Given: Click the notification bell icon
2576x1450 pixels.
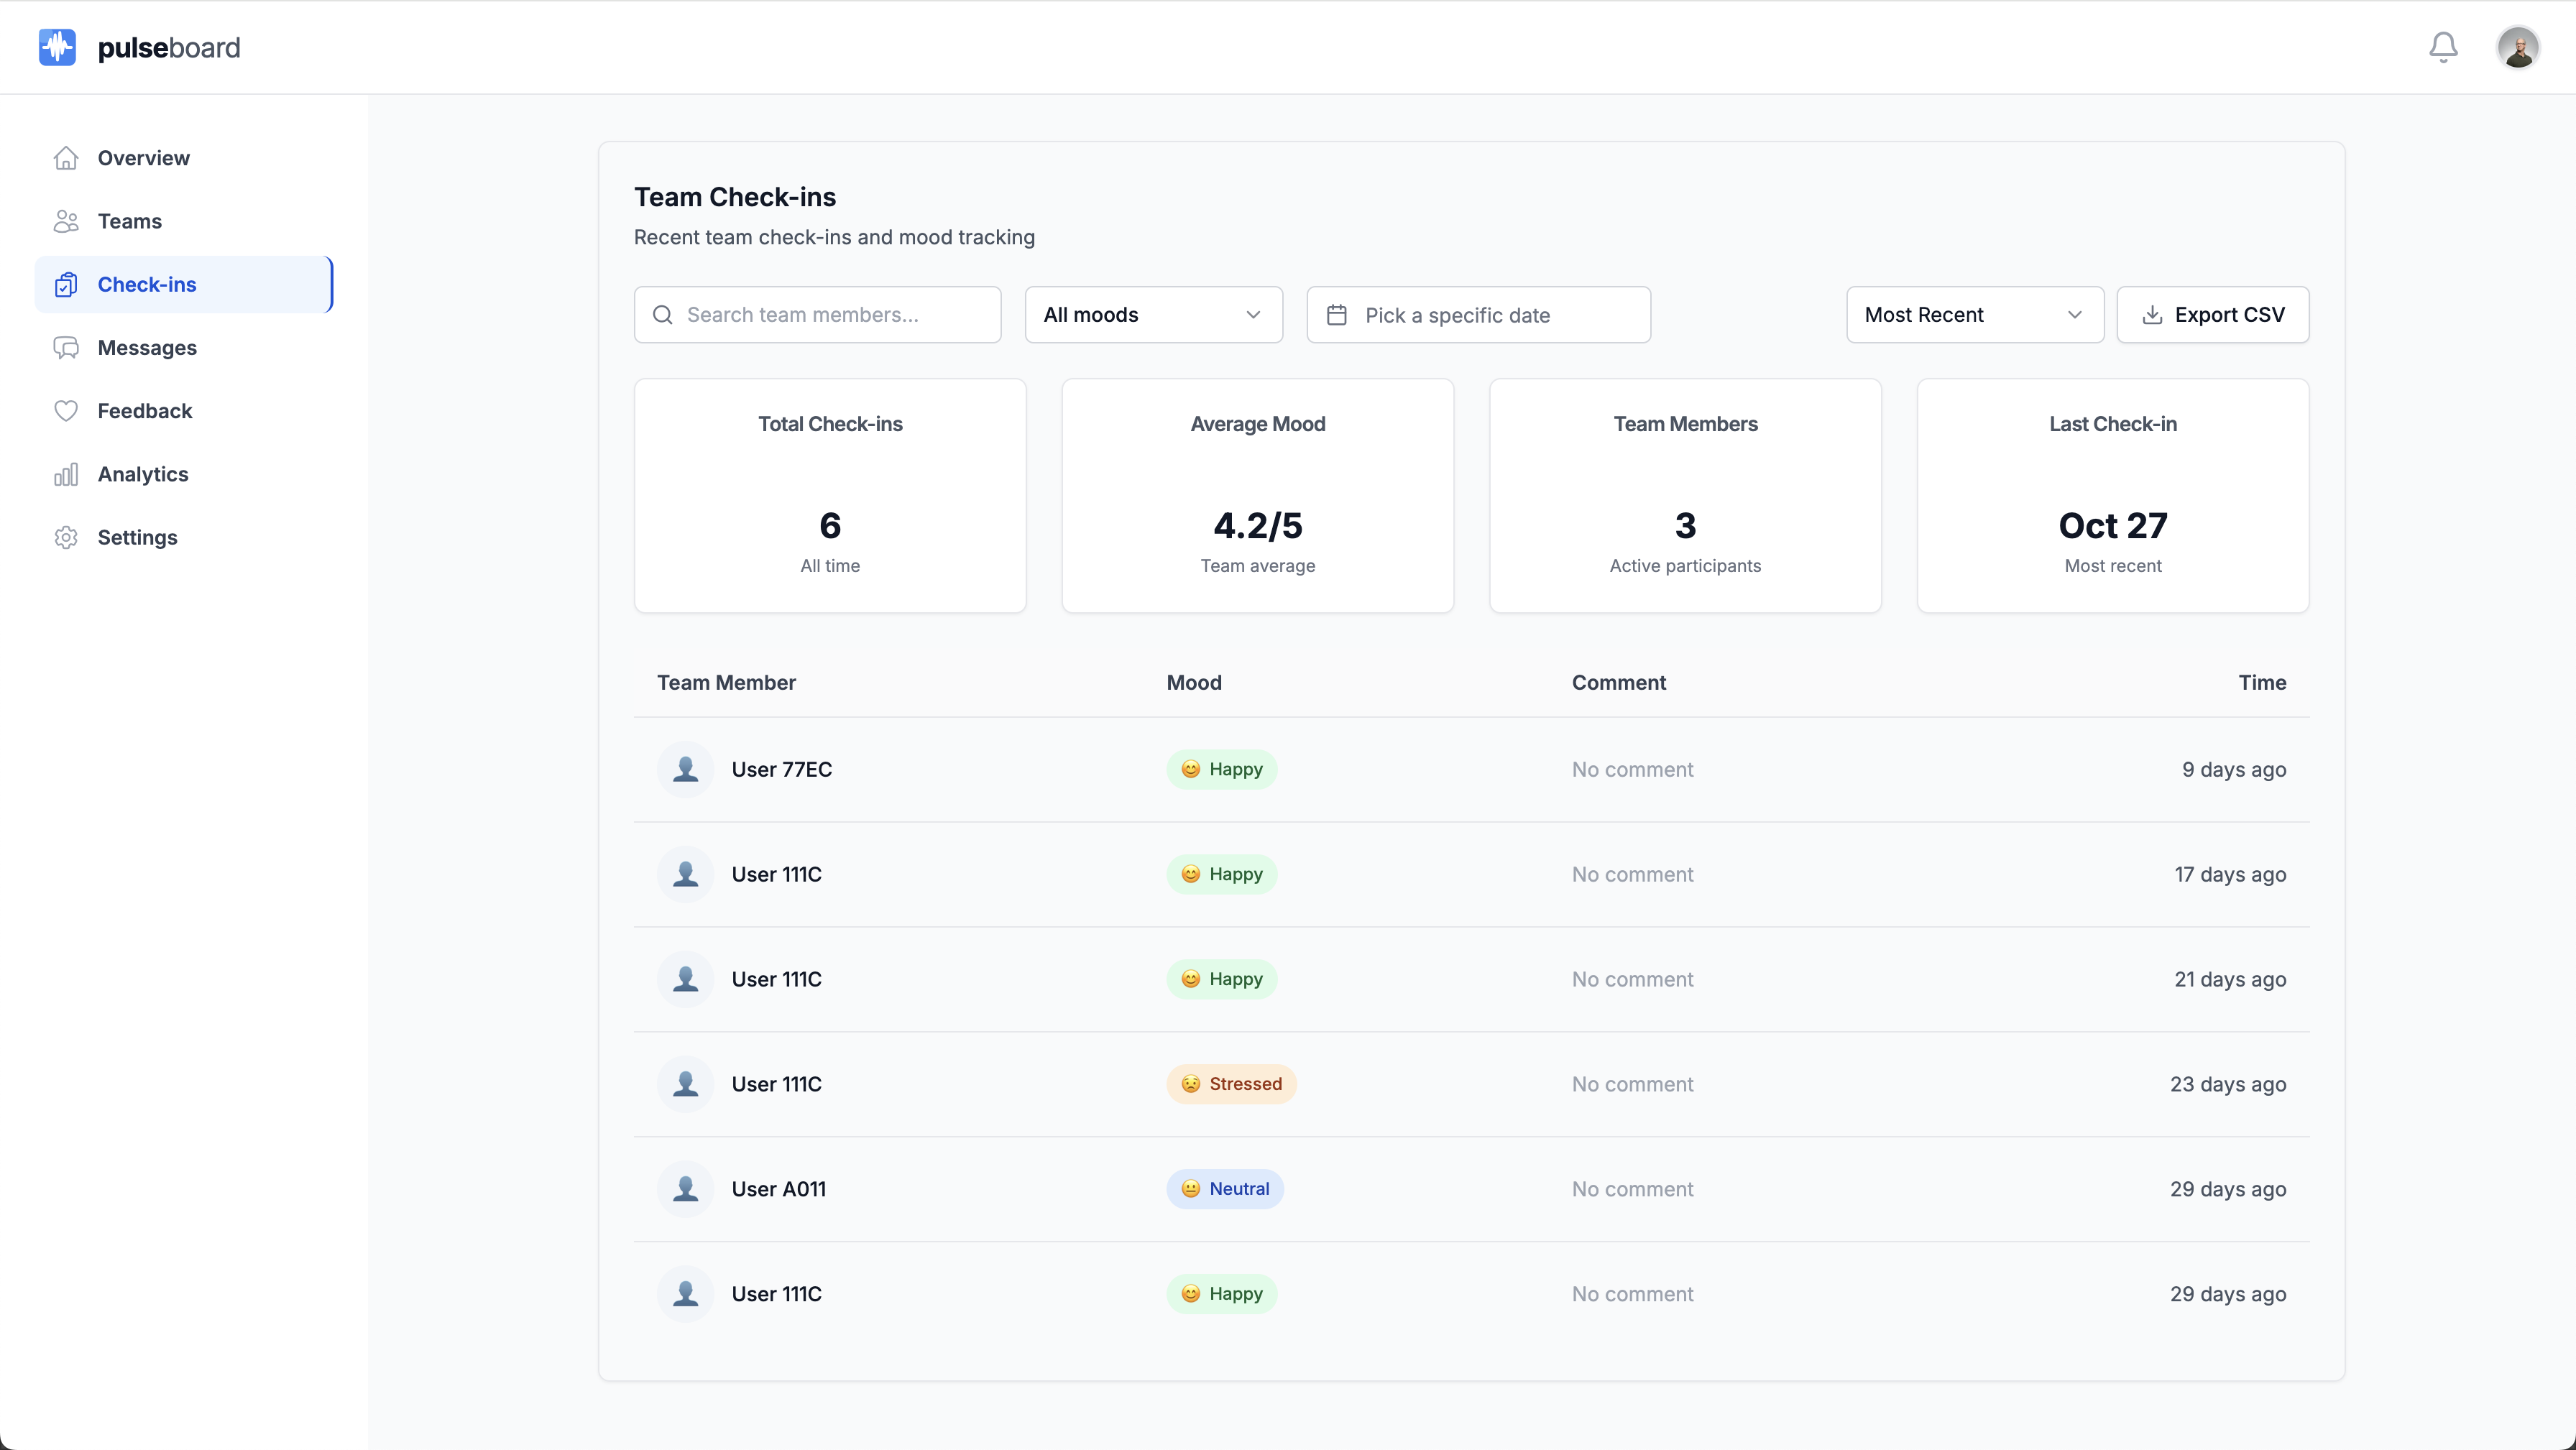Looking at the screenshot, I should (x=2443, y=47).
